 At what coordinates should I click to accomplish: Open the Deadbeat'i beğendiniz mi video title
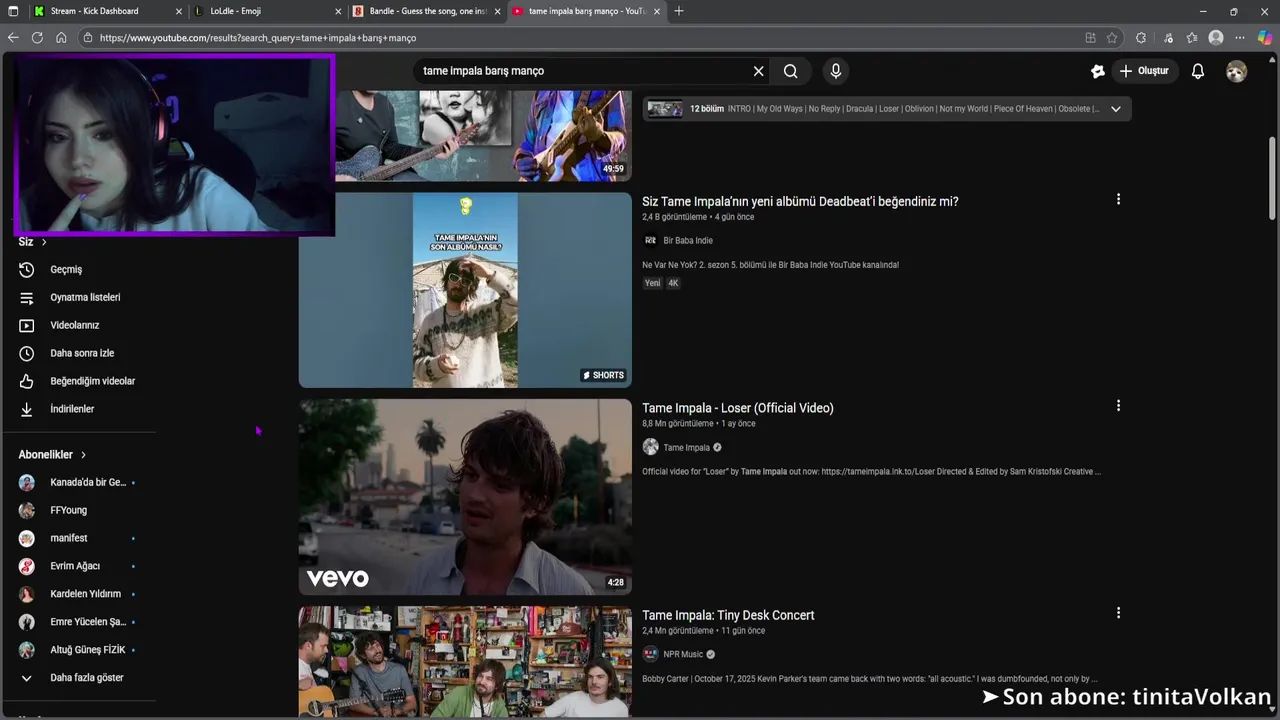coord(800,201)
